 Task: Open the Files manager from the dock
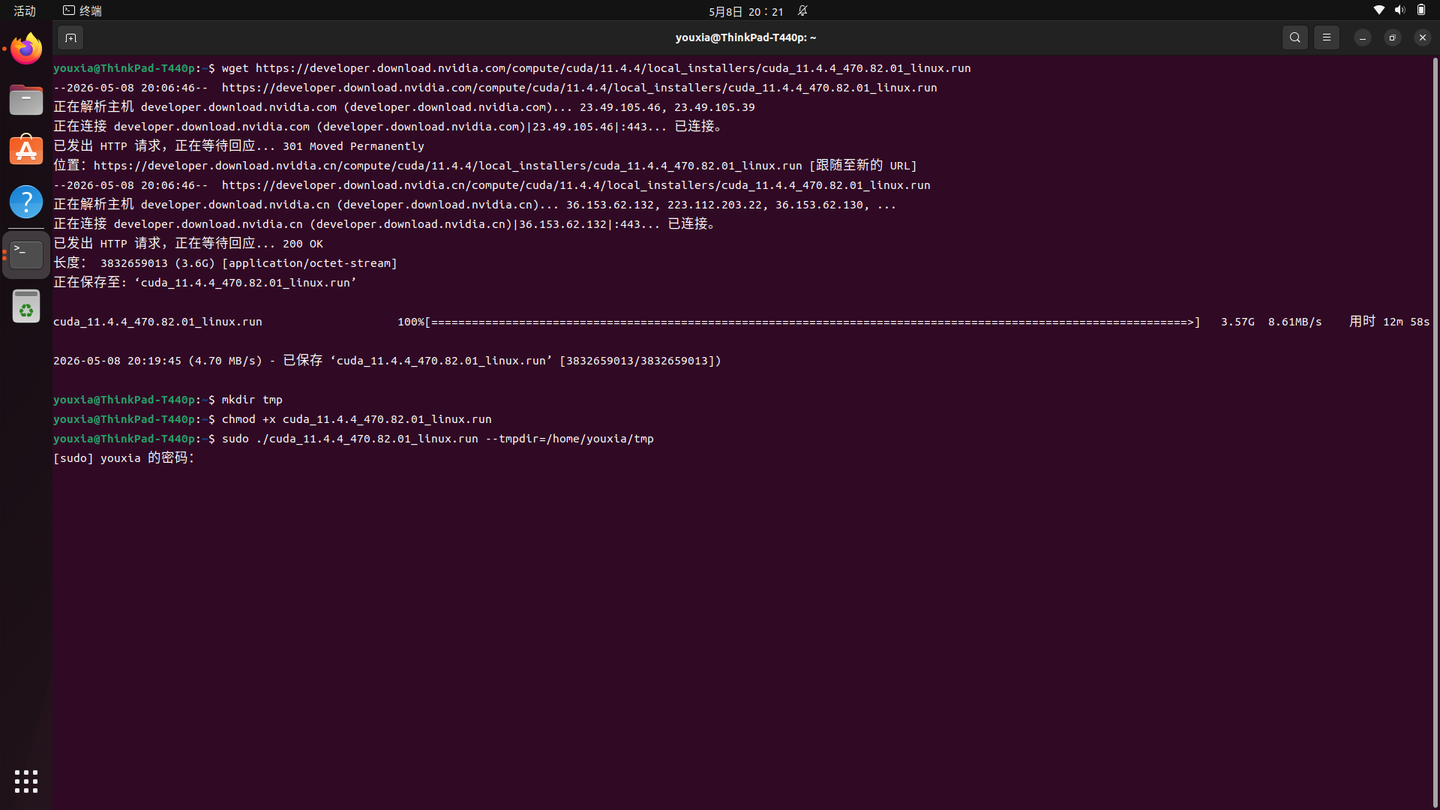pyautogui.click(x=26, y=100)
